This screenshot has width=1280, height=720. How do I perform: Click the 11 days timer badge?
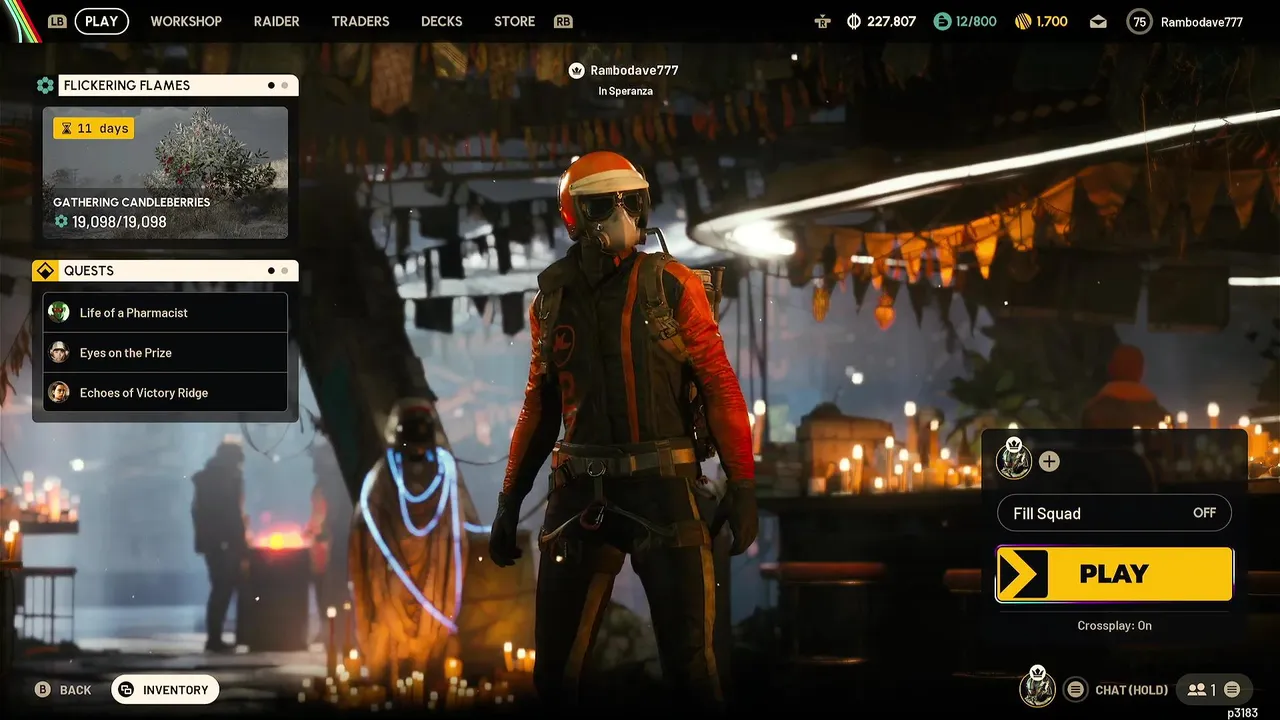(x=93, y=128)
